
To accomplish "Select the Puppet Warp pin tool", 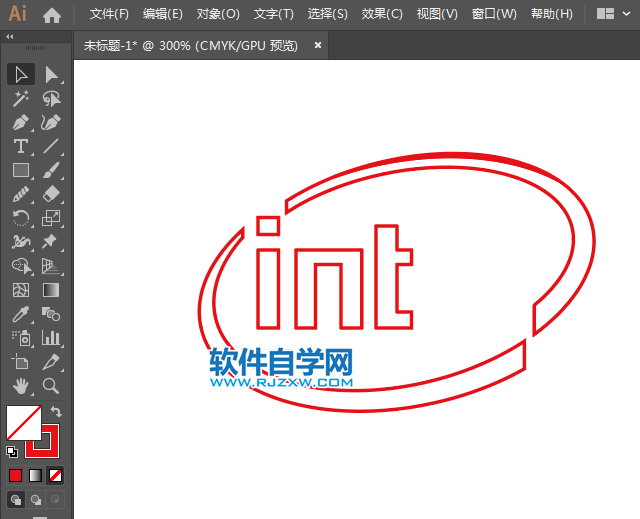I will pos(51,242).
